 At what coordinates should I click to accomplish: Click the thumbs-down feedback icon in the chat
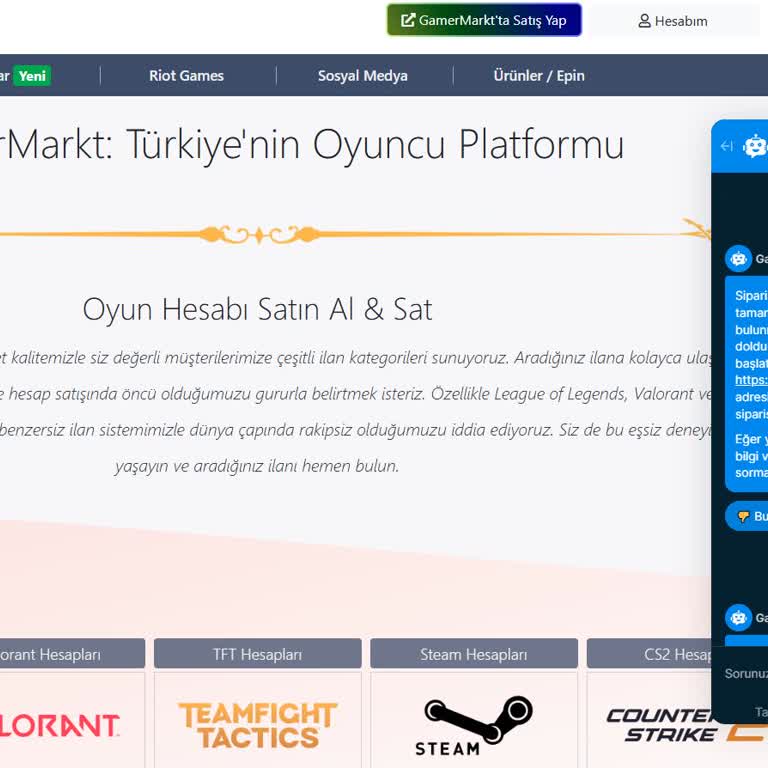(743, 516)
